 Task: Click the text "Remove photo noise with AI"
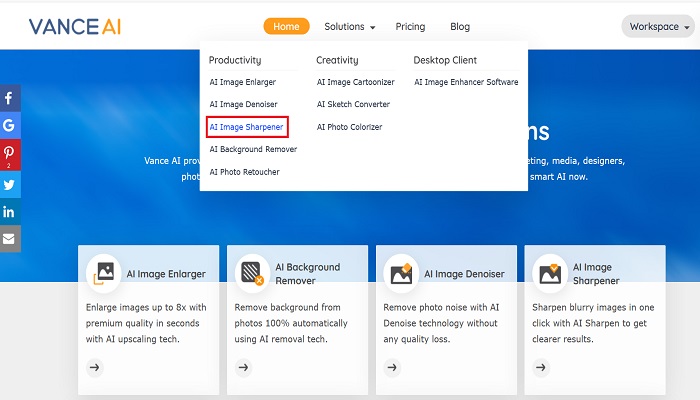click(x=441, y=308)
